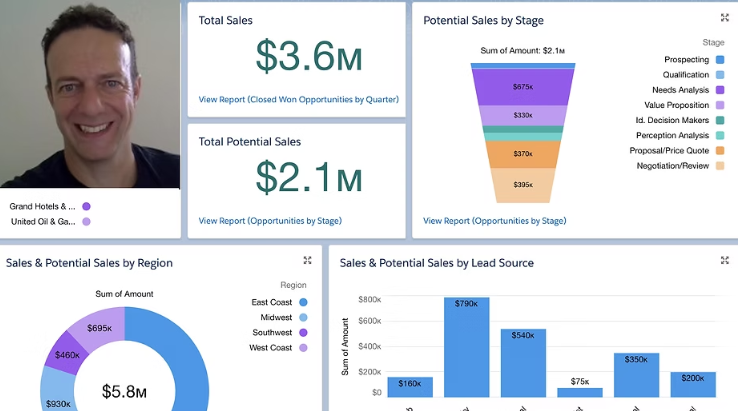
Task: Select the $160k bar in lead source chart
Action: click(x=410, y=387)
